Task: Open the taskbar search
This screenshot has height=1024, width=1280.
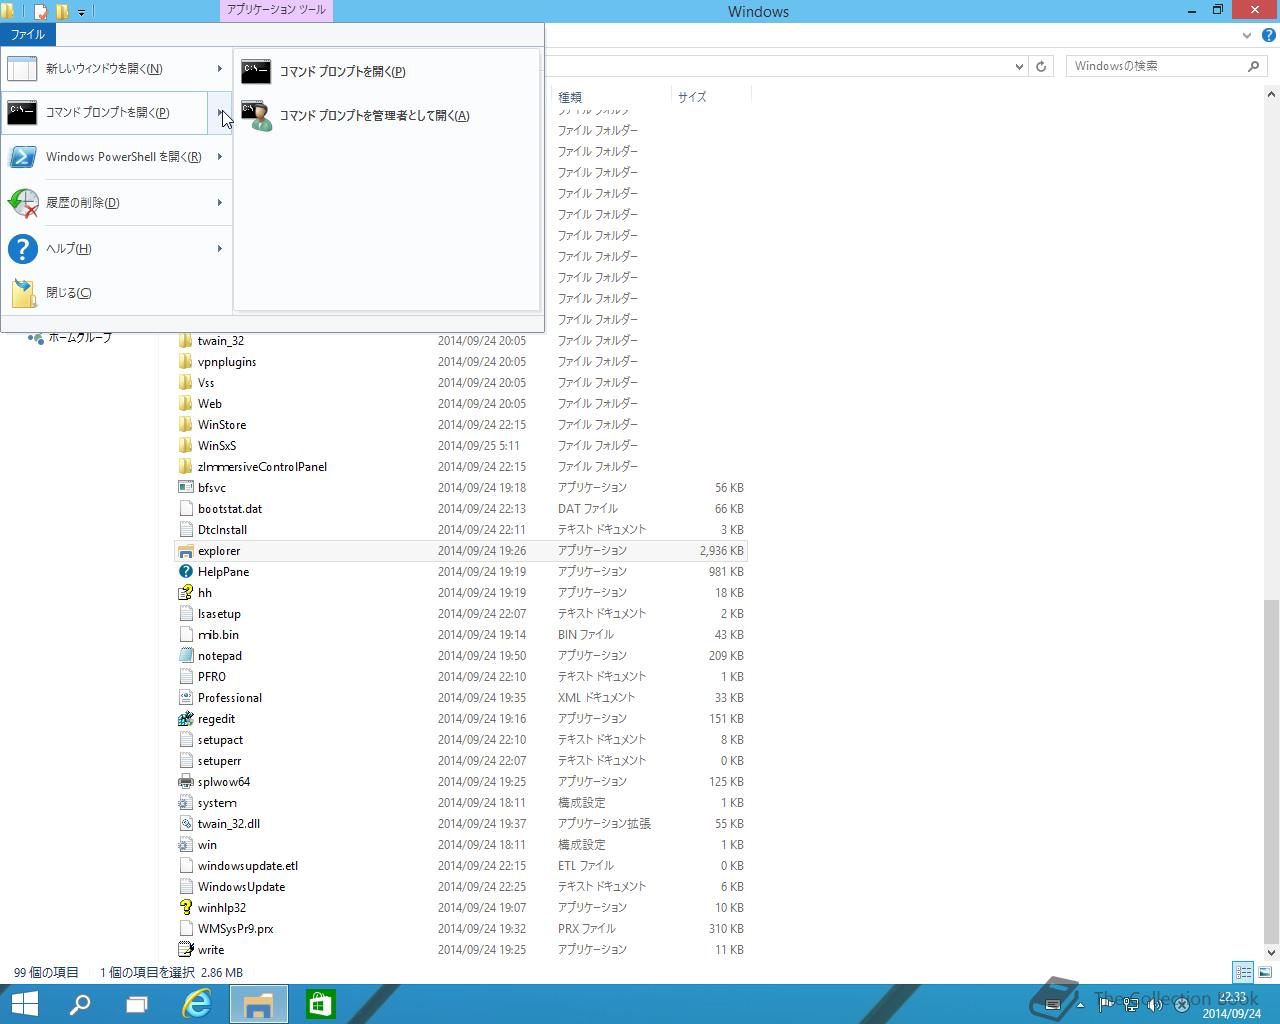Action: 80,1004
